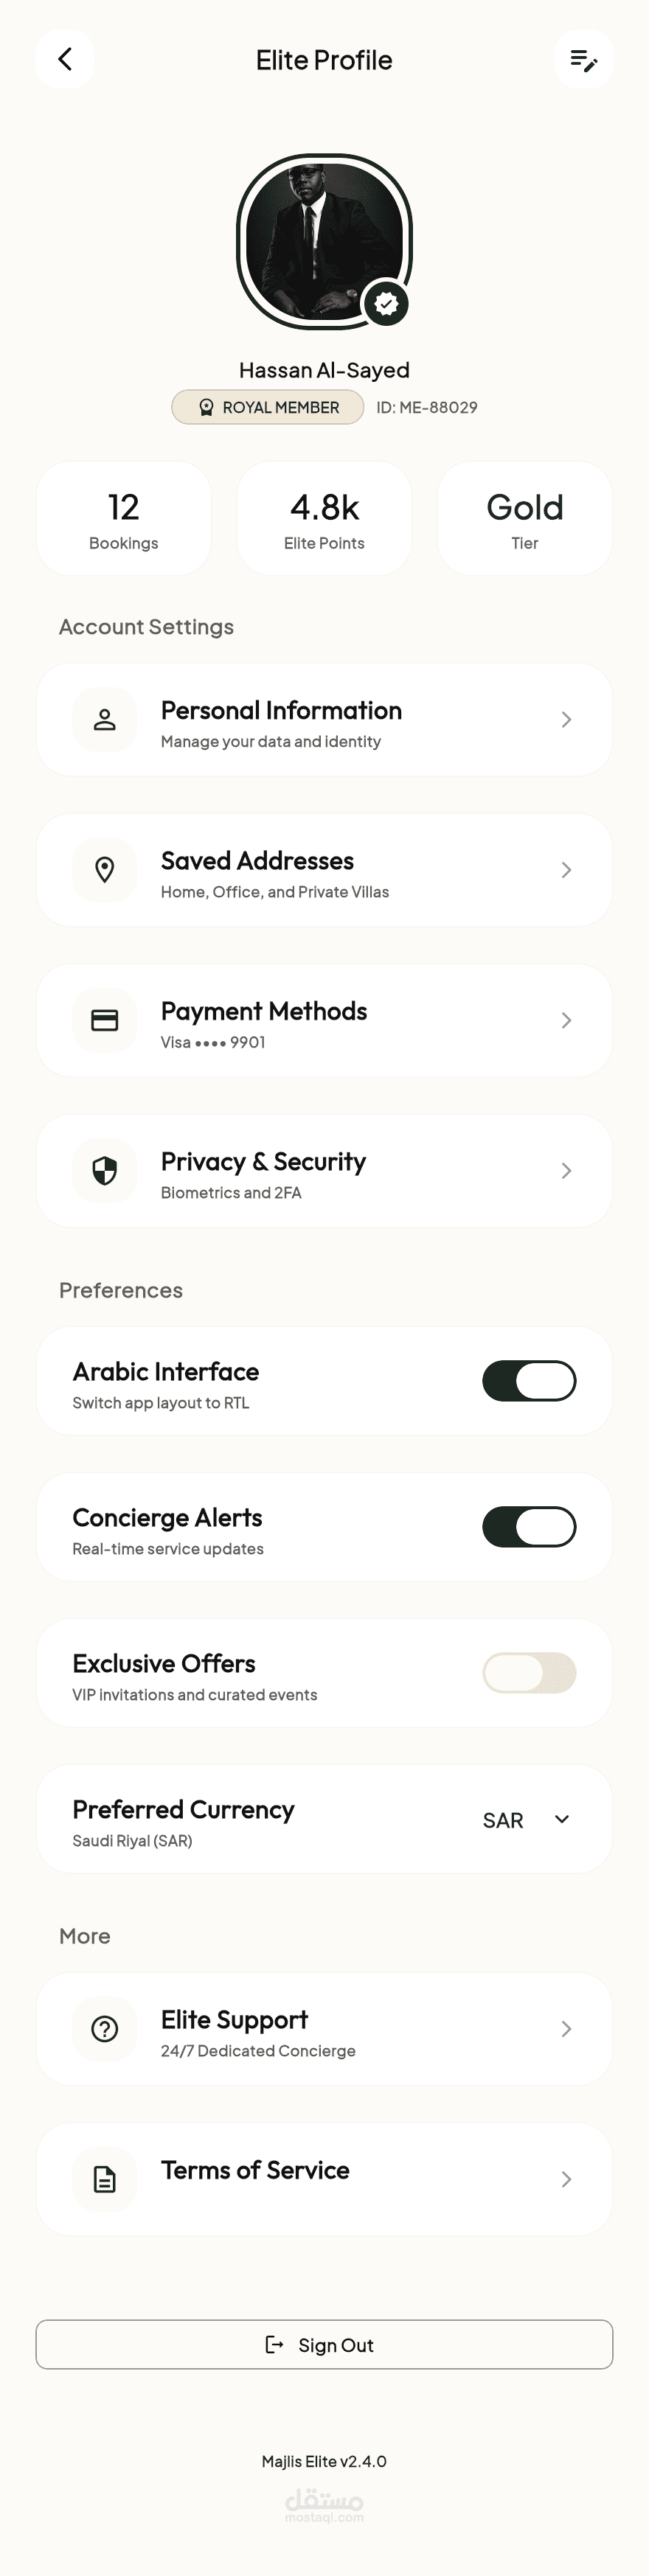Open the Saved Addresses menu row
Image resolution: width=649 pixels, height=2576 pixels.
(324, 870)
